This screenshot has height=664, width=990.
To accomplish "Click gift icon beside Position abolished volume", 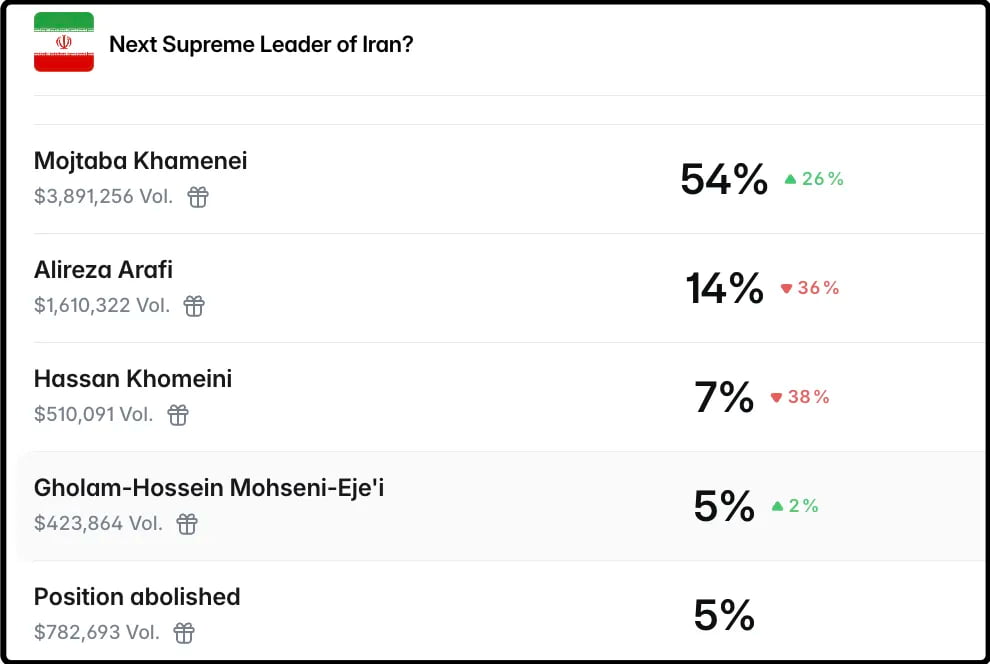I will [184, 633].
